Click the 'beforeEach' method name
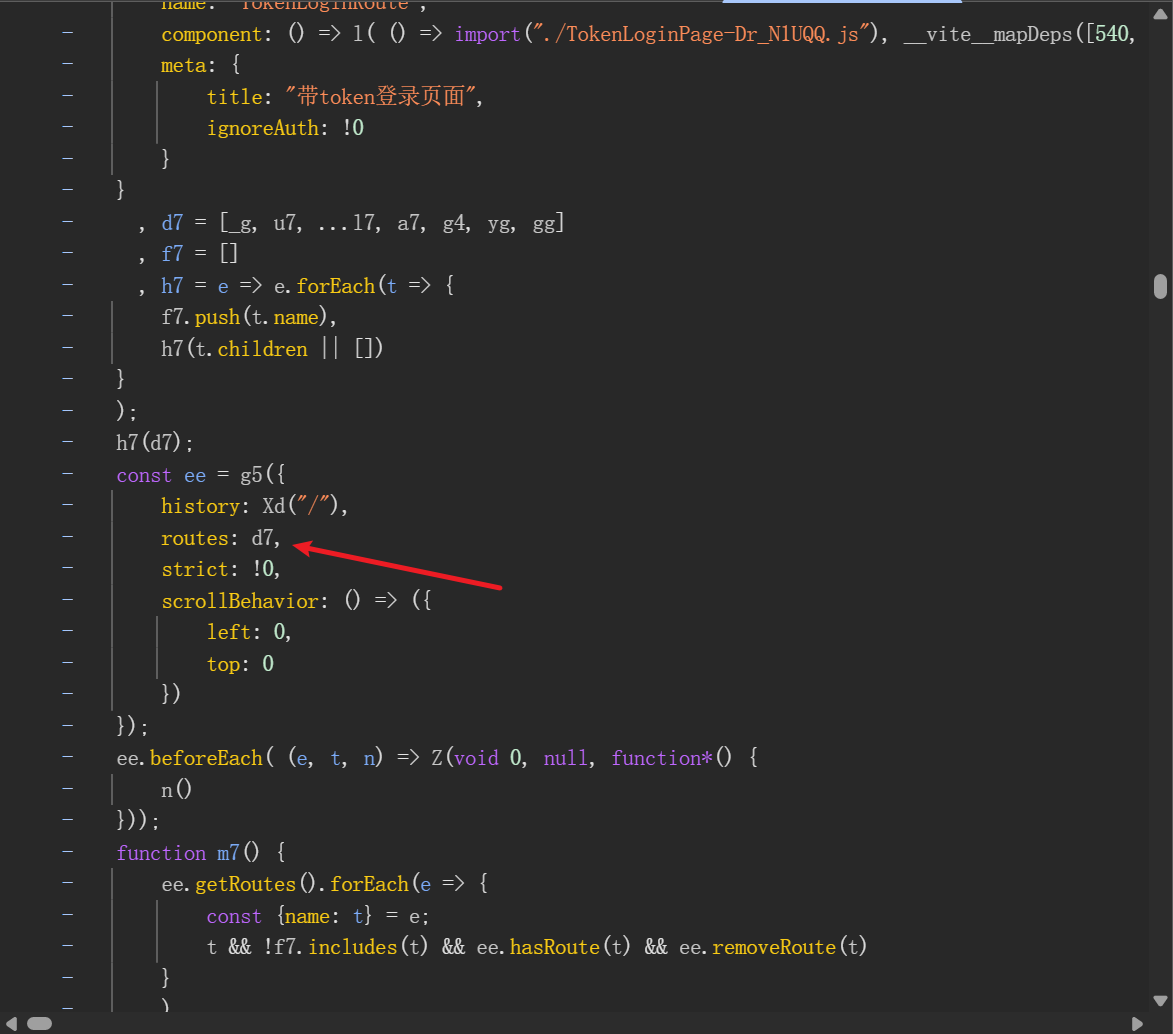Viewport: 1173px width, 1034px height. pyautogui.click(x=206, y=758)
